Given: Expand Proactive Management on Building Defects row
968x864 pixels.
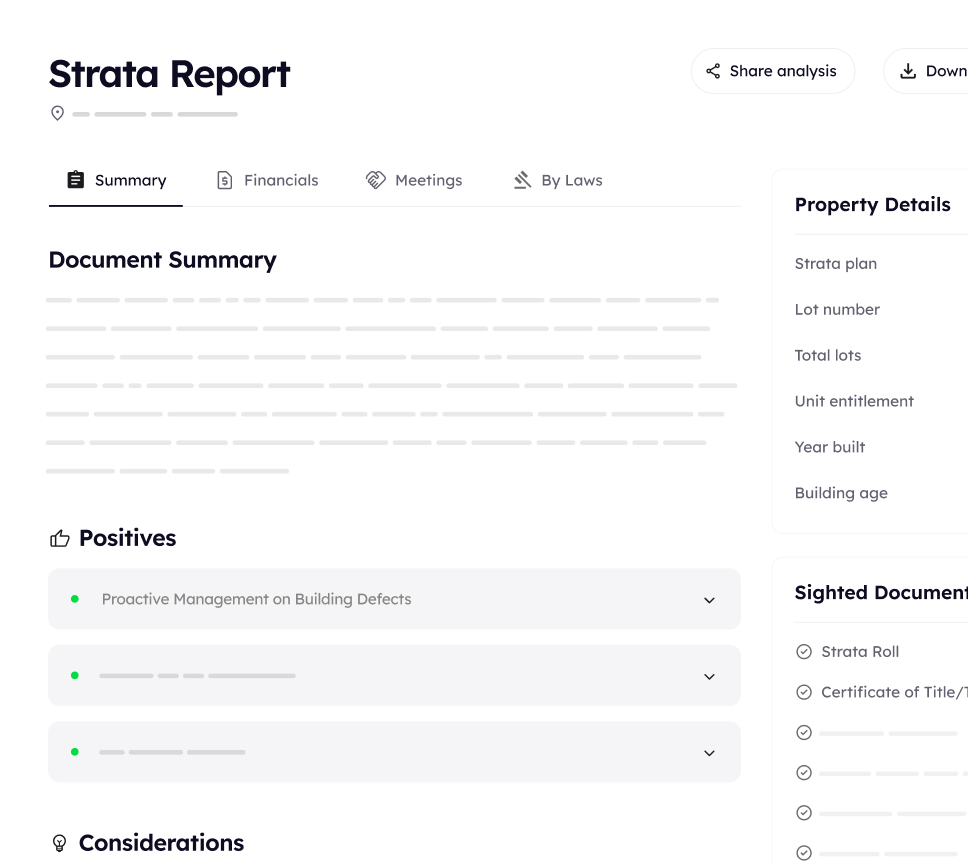Looking at the screenshot, I should (394, 599).
